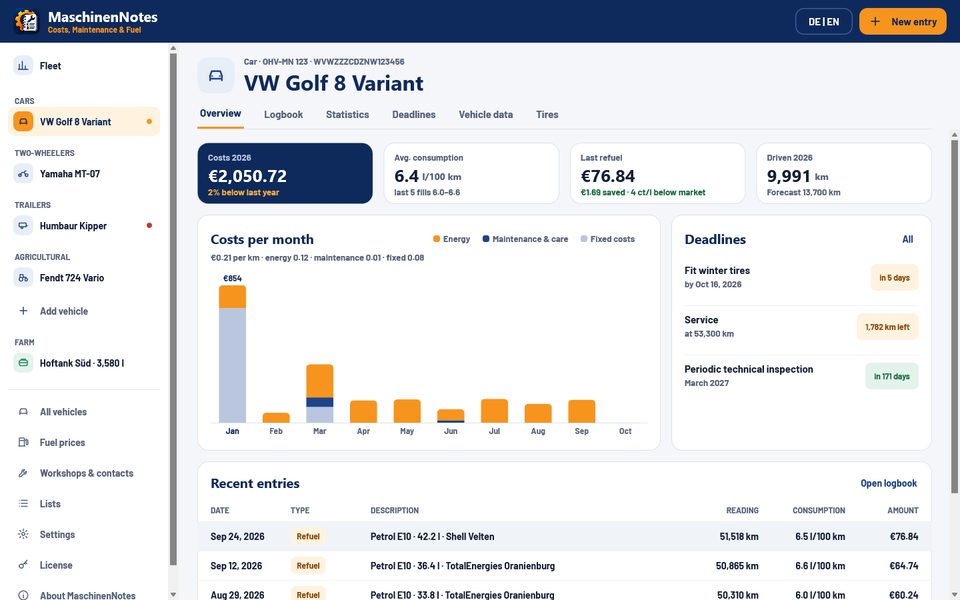Open the Tires tab

pos(547,114)
